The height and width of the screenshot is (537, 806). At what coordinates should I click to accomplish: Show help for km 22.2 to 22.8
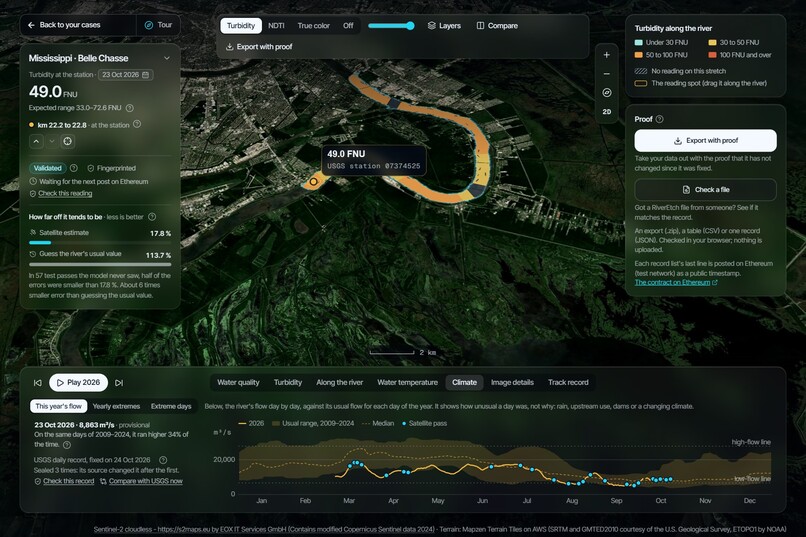coord(137,124)
